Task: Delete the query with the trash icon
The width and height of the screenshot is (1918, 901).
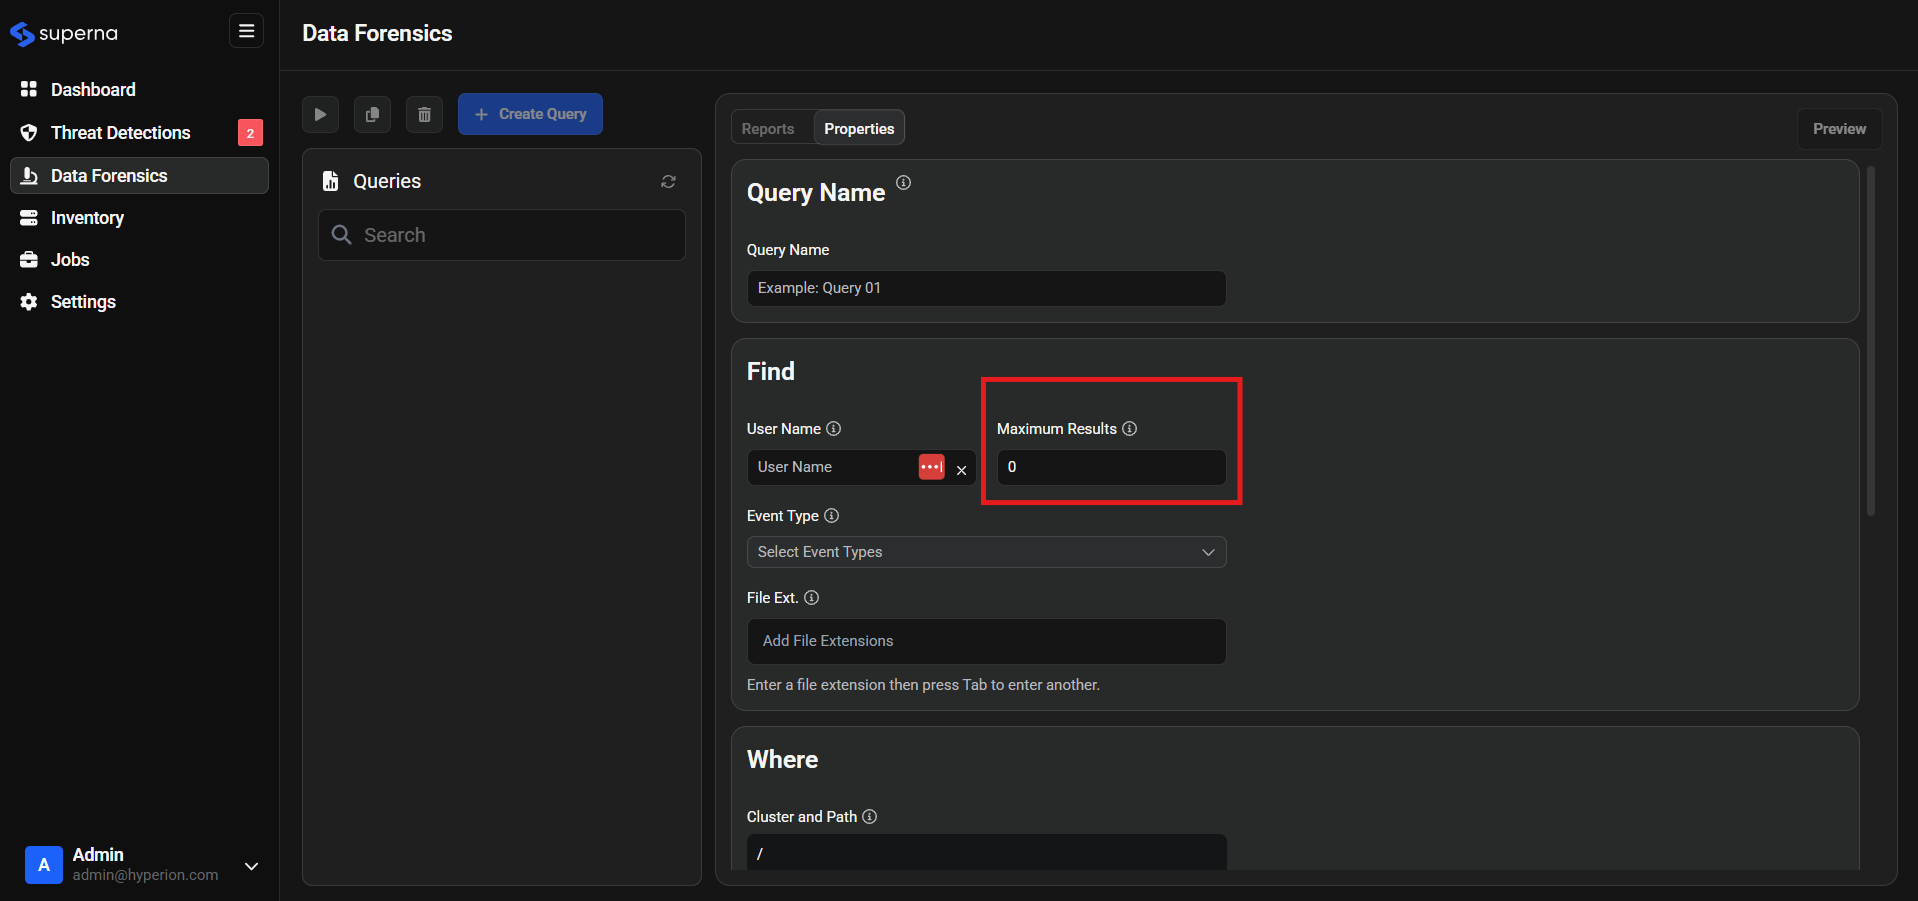Action: (424, 115)
